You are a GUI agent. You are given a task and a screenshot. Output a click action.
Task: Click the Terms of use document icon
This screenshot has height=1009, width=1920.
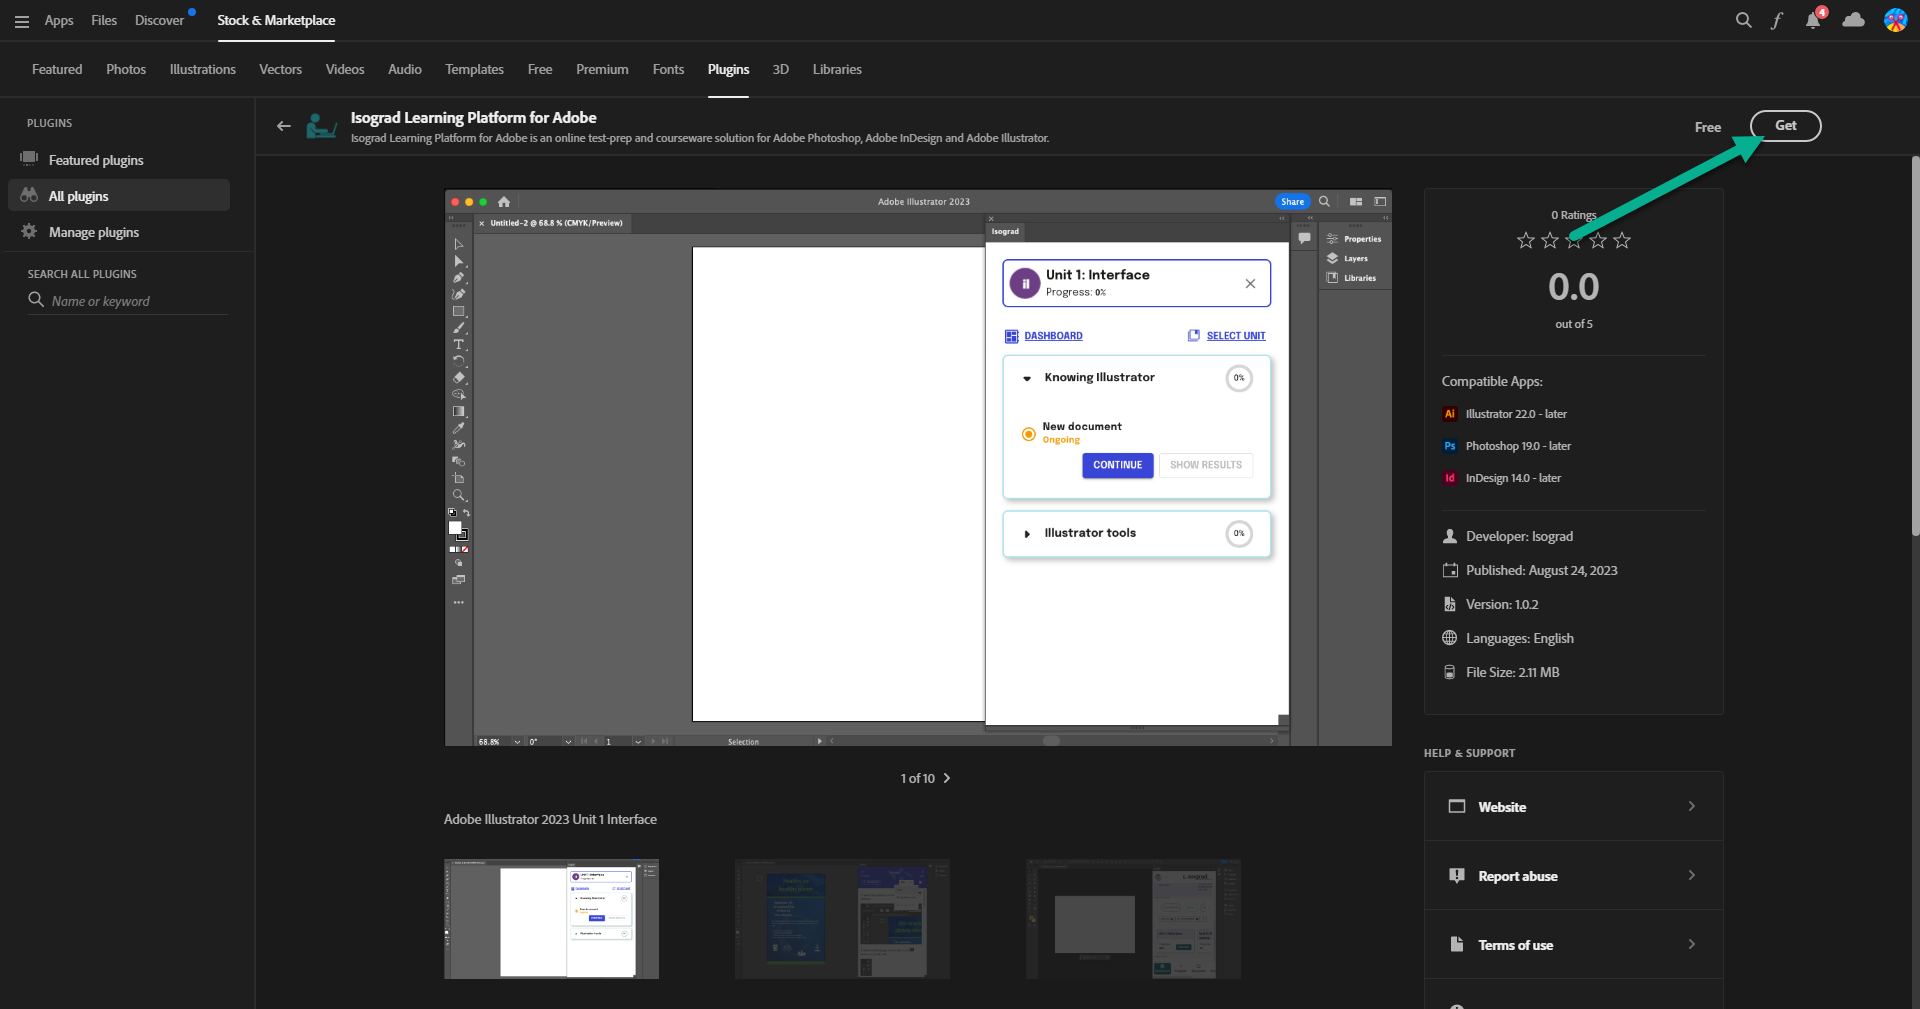pyautogui.click(x=1457, y=944)
